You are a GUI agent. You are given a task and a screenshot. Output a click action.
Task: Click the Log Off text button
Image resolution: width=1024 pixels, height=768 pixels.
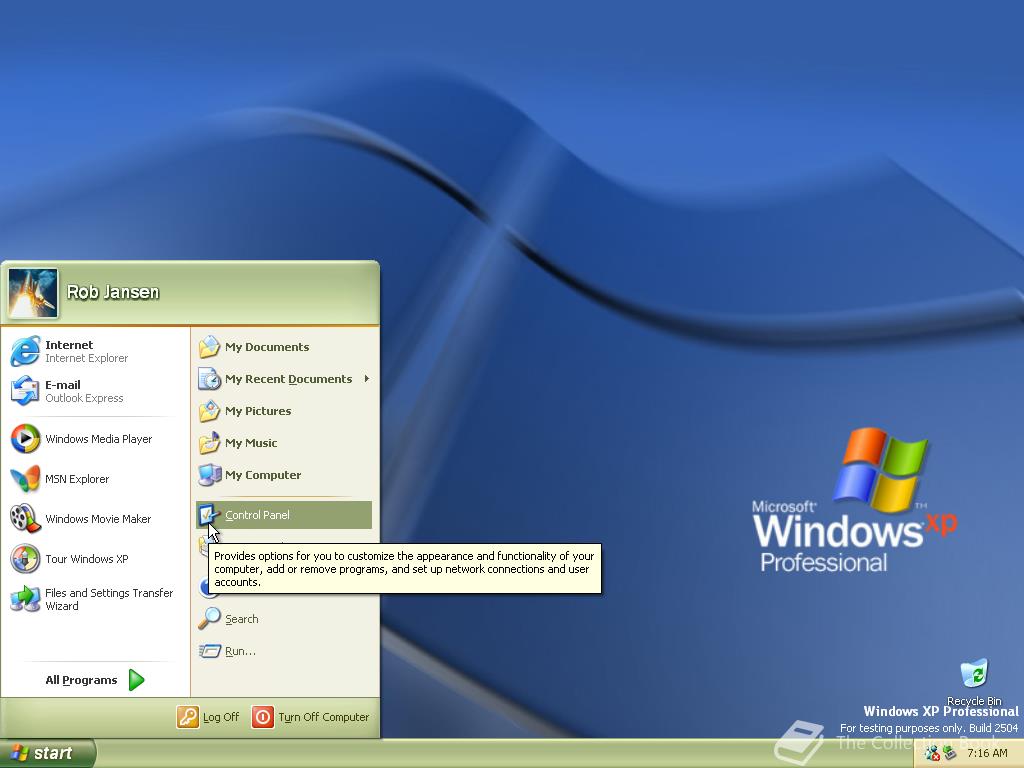[x=221, y=717]
